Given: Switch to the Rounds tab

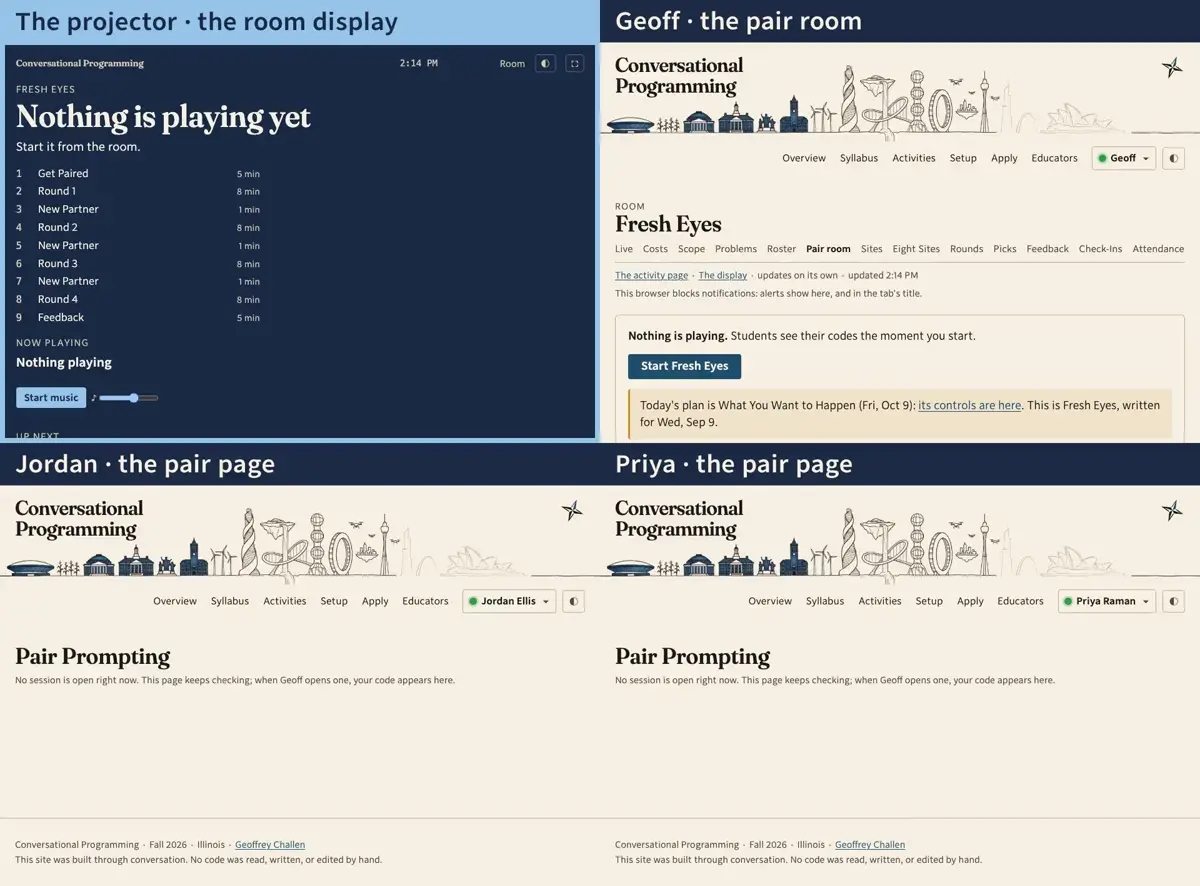Looking at the screenshot, I should pyautogui.click(x=966, y=249).
